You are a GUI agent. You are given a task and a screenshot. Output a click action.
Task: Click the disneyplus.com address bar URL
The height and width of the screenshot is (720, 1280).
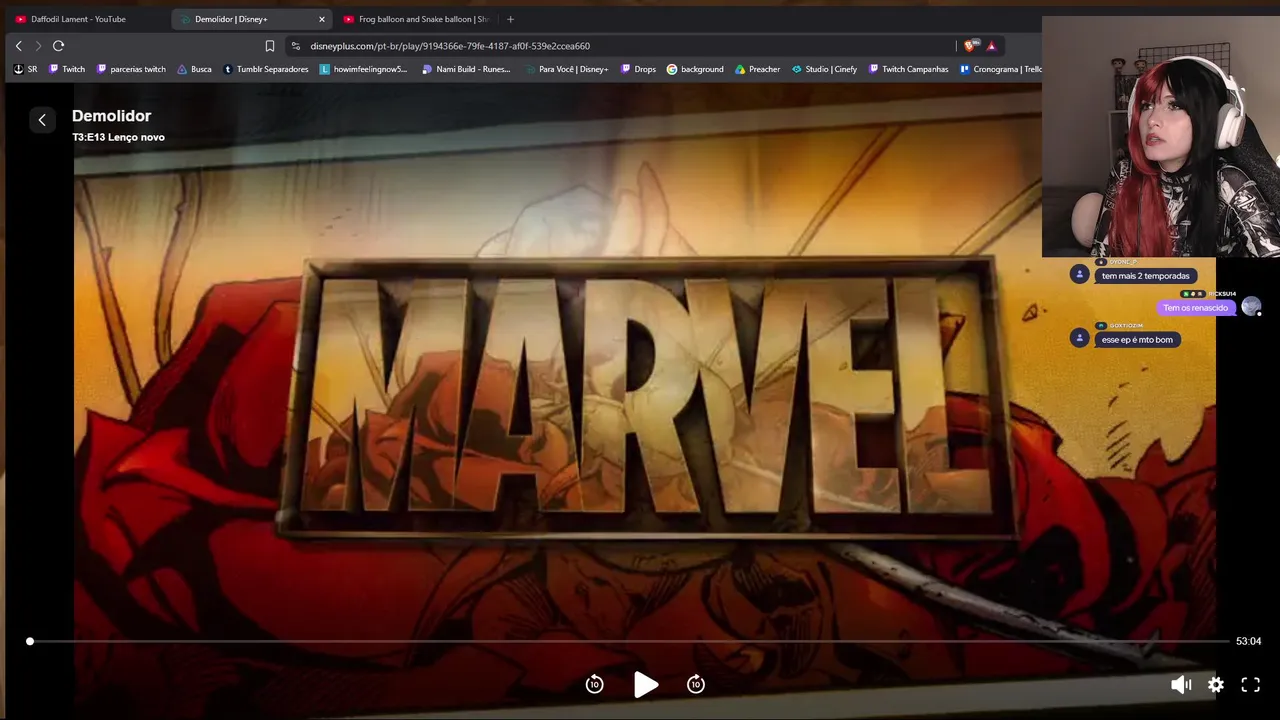tap(450, 46)
